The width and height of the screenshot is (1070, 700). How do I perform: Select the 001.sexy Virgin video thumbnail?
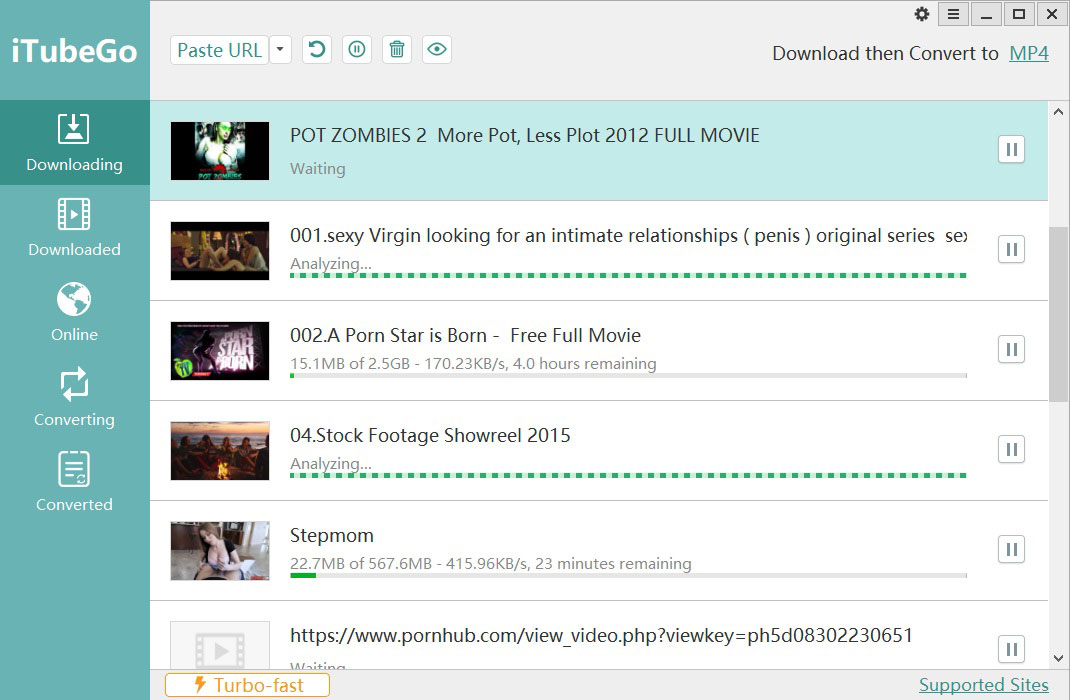click(x=220, y=251)
